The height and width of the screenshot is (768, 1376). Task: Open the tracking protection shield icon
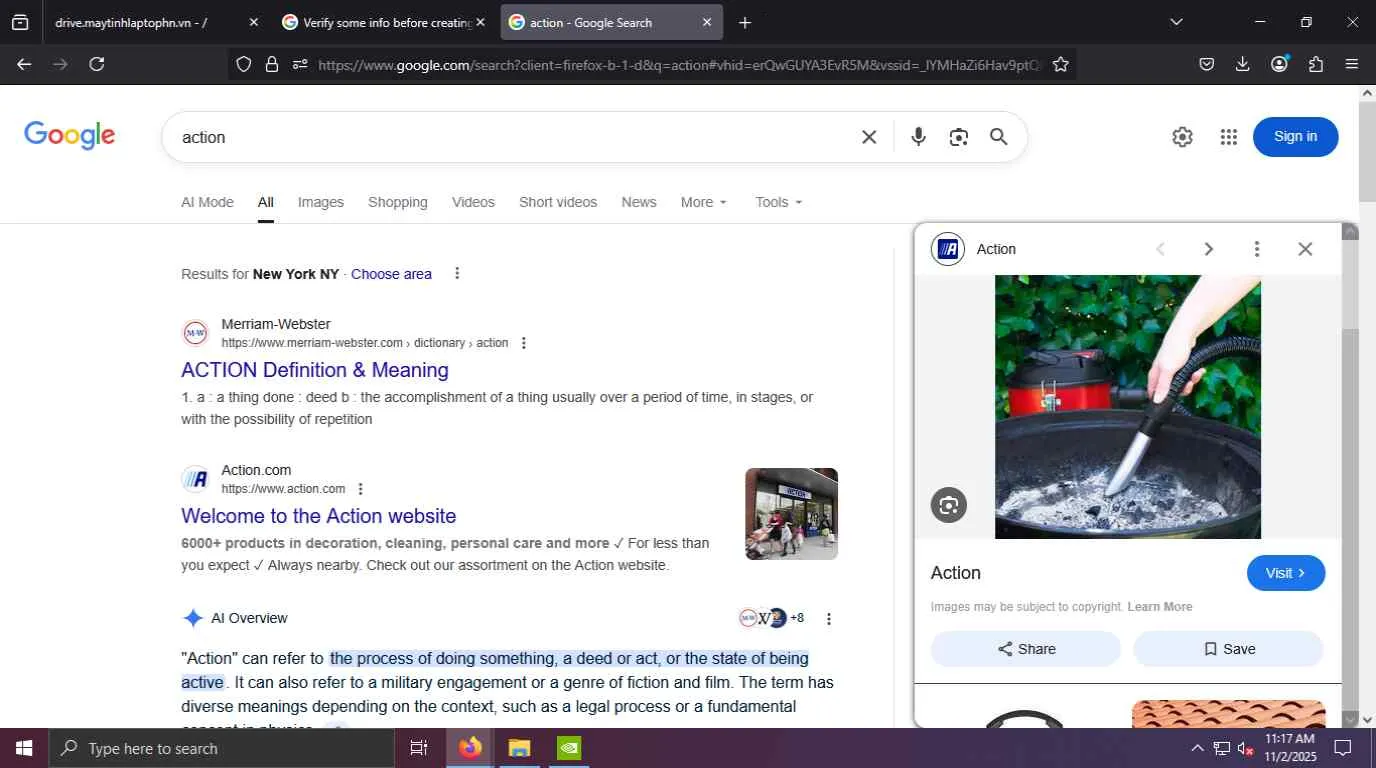tap(244, 64)
